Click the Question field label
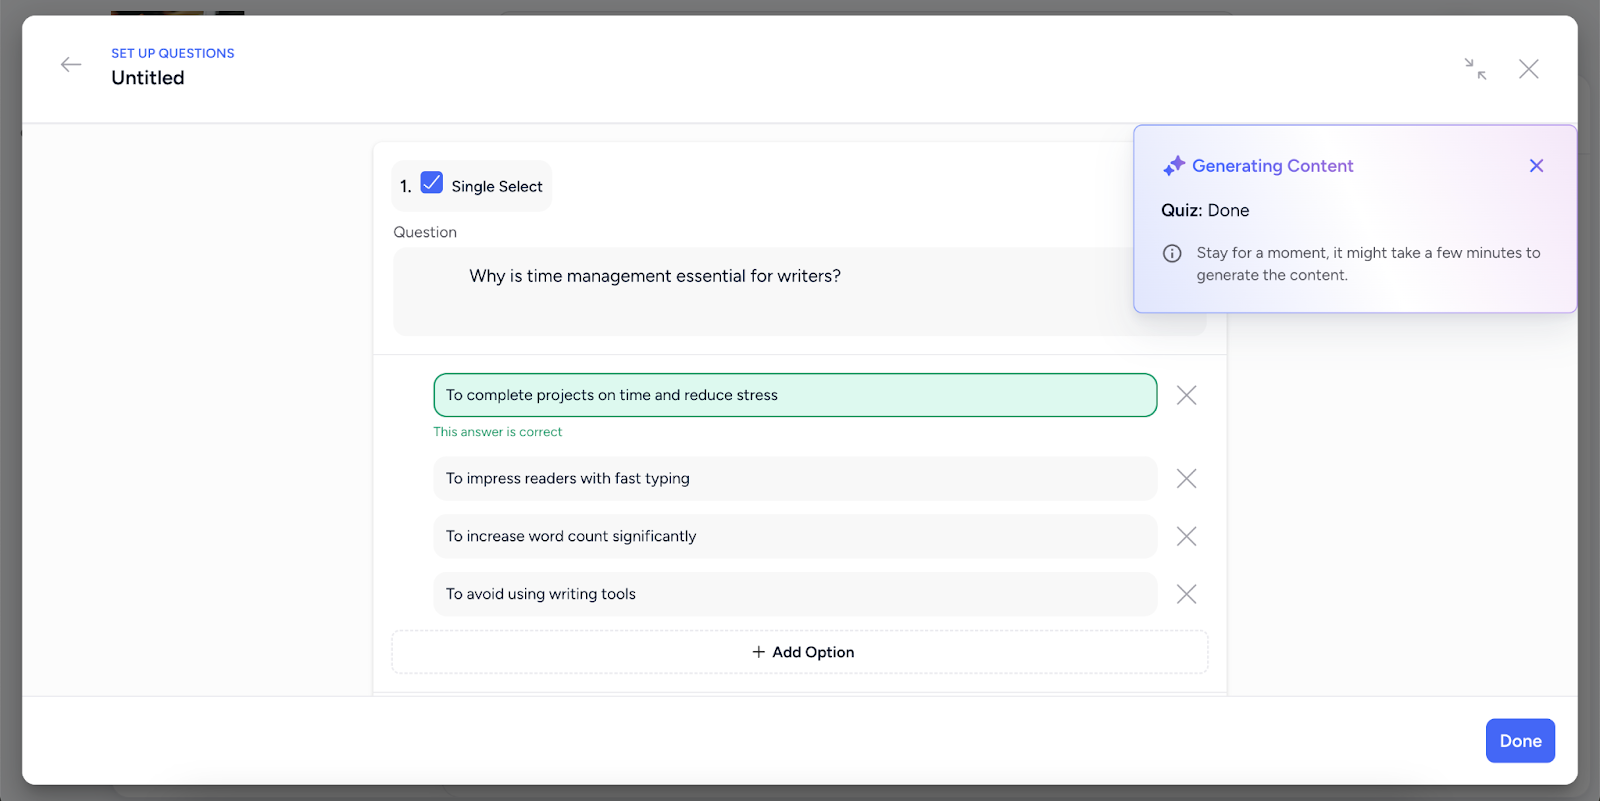Viewport: 1600px width, 801px height. coord(425,232)
